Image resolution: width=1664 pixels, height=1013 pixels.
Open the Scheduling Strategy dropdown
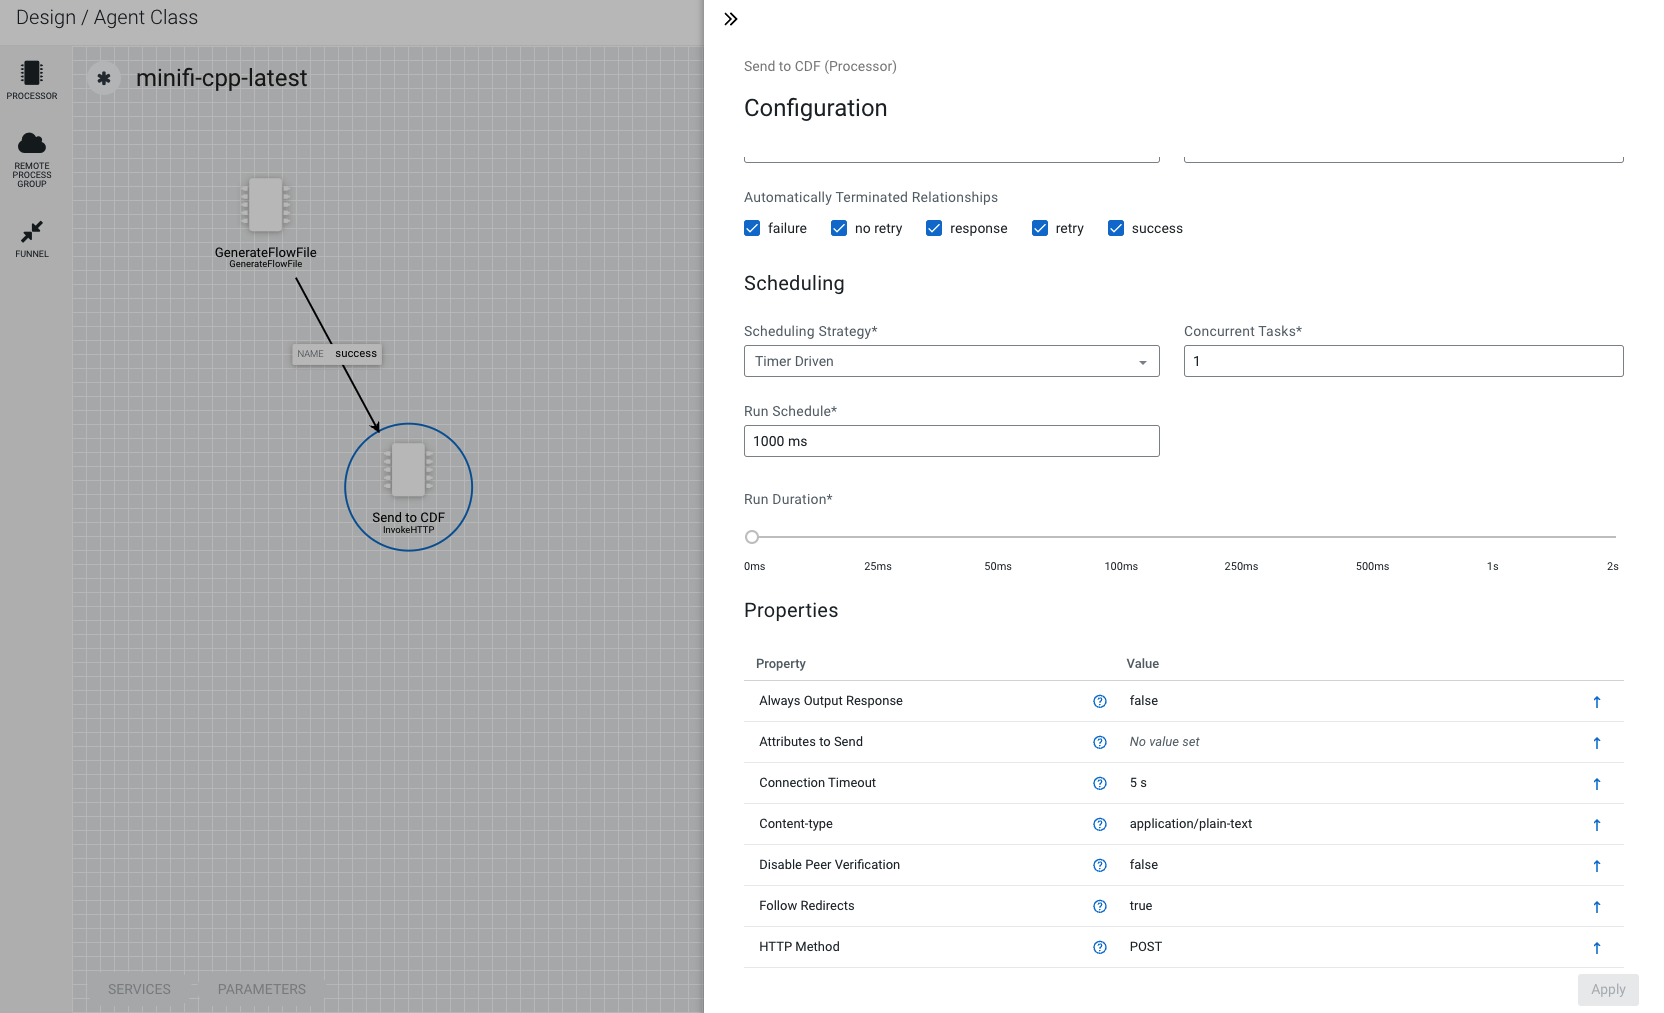pyautogui.click(x=951, y=361)
